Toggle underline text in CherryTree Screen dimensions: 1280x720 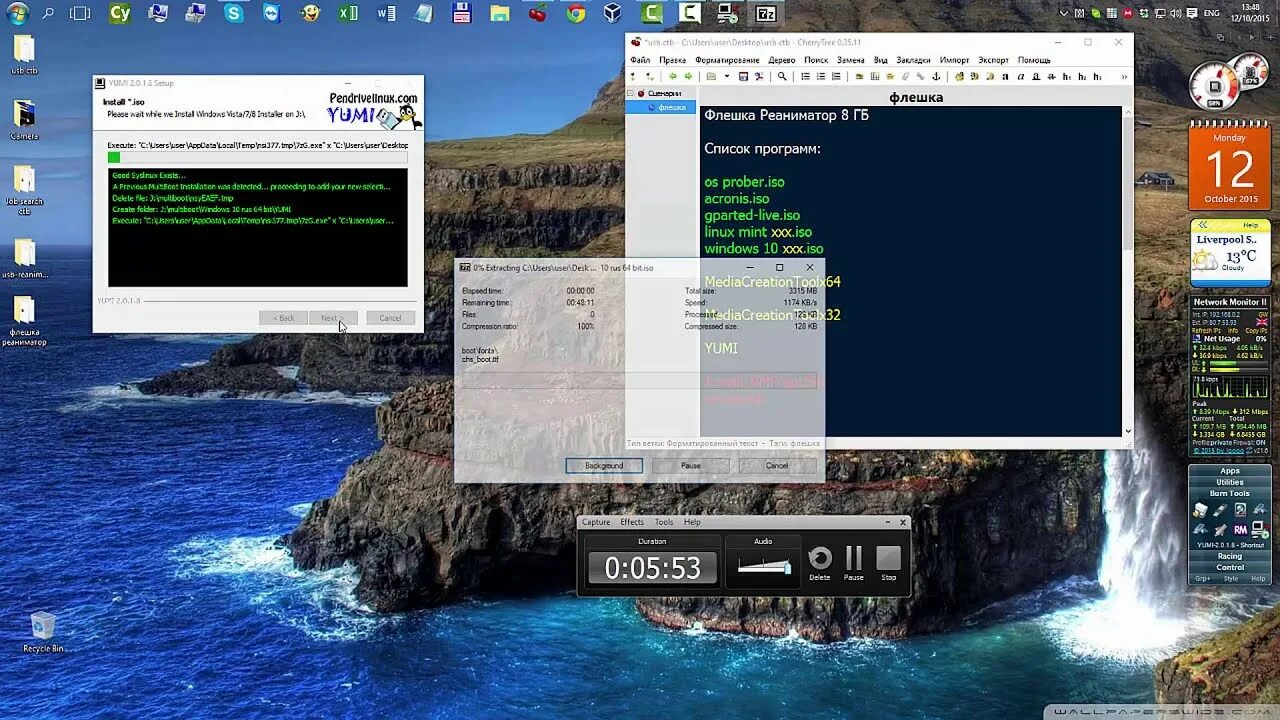coord(1036,76)
